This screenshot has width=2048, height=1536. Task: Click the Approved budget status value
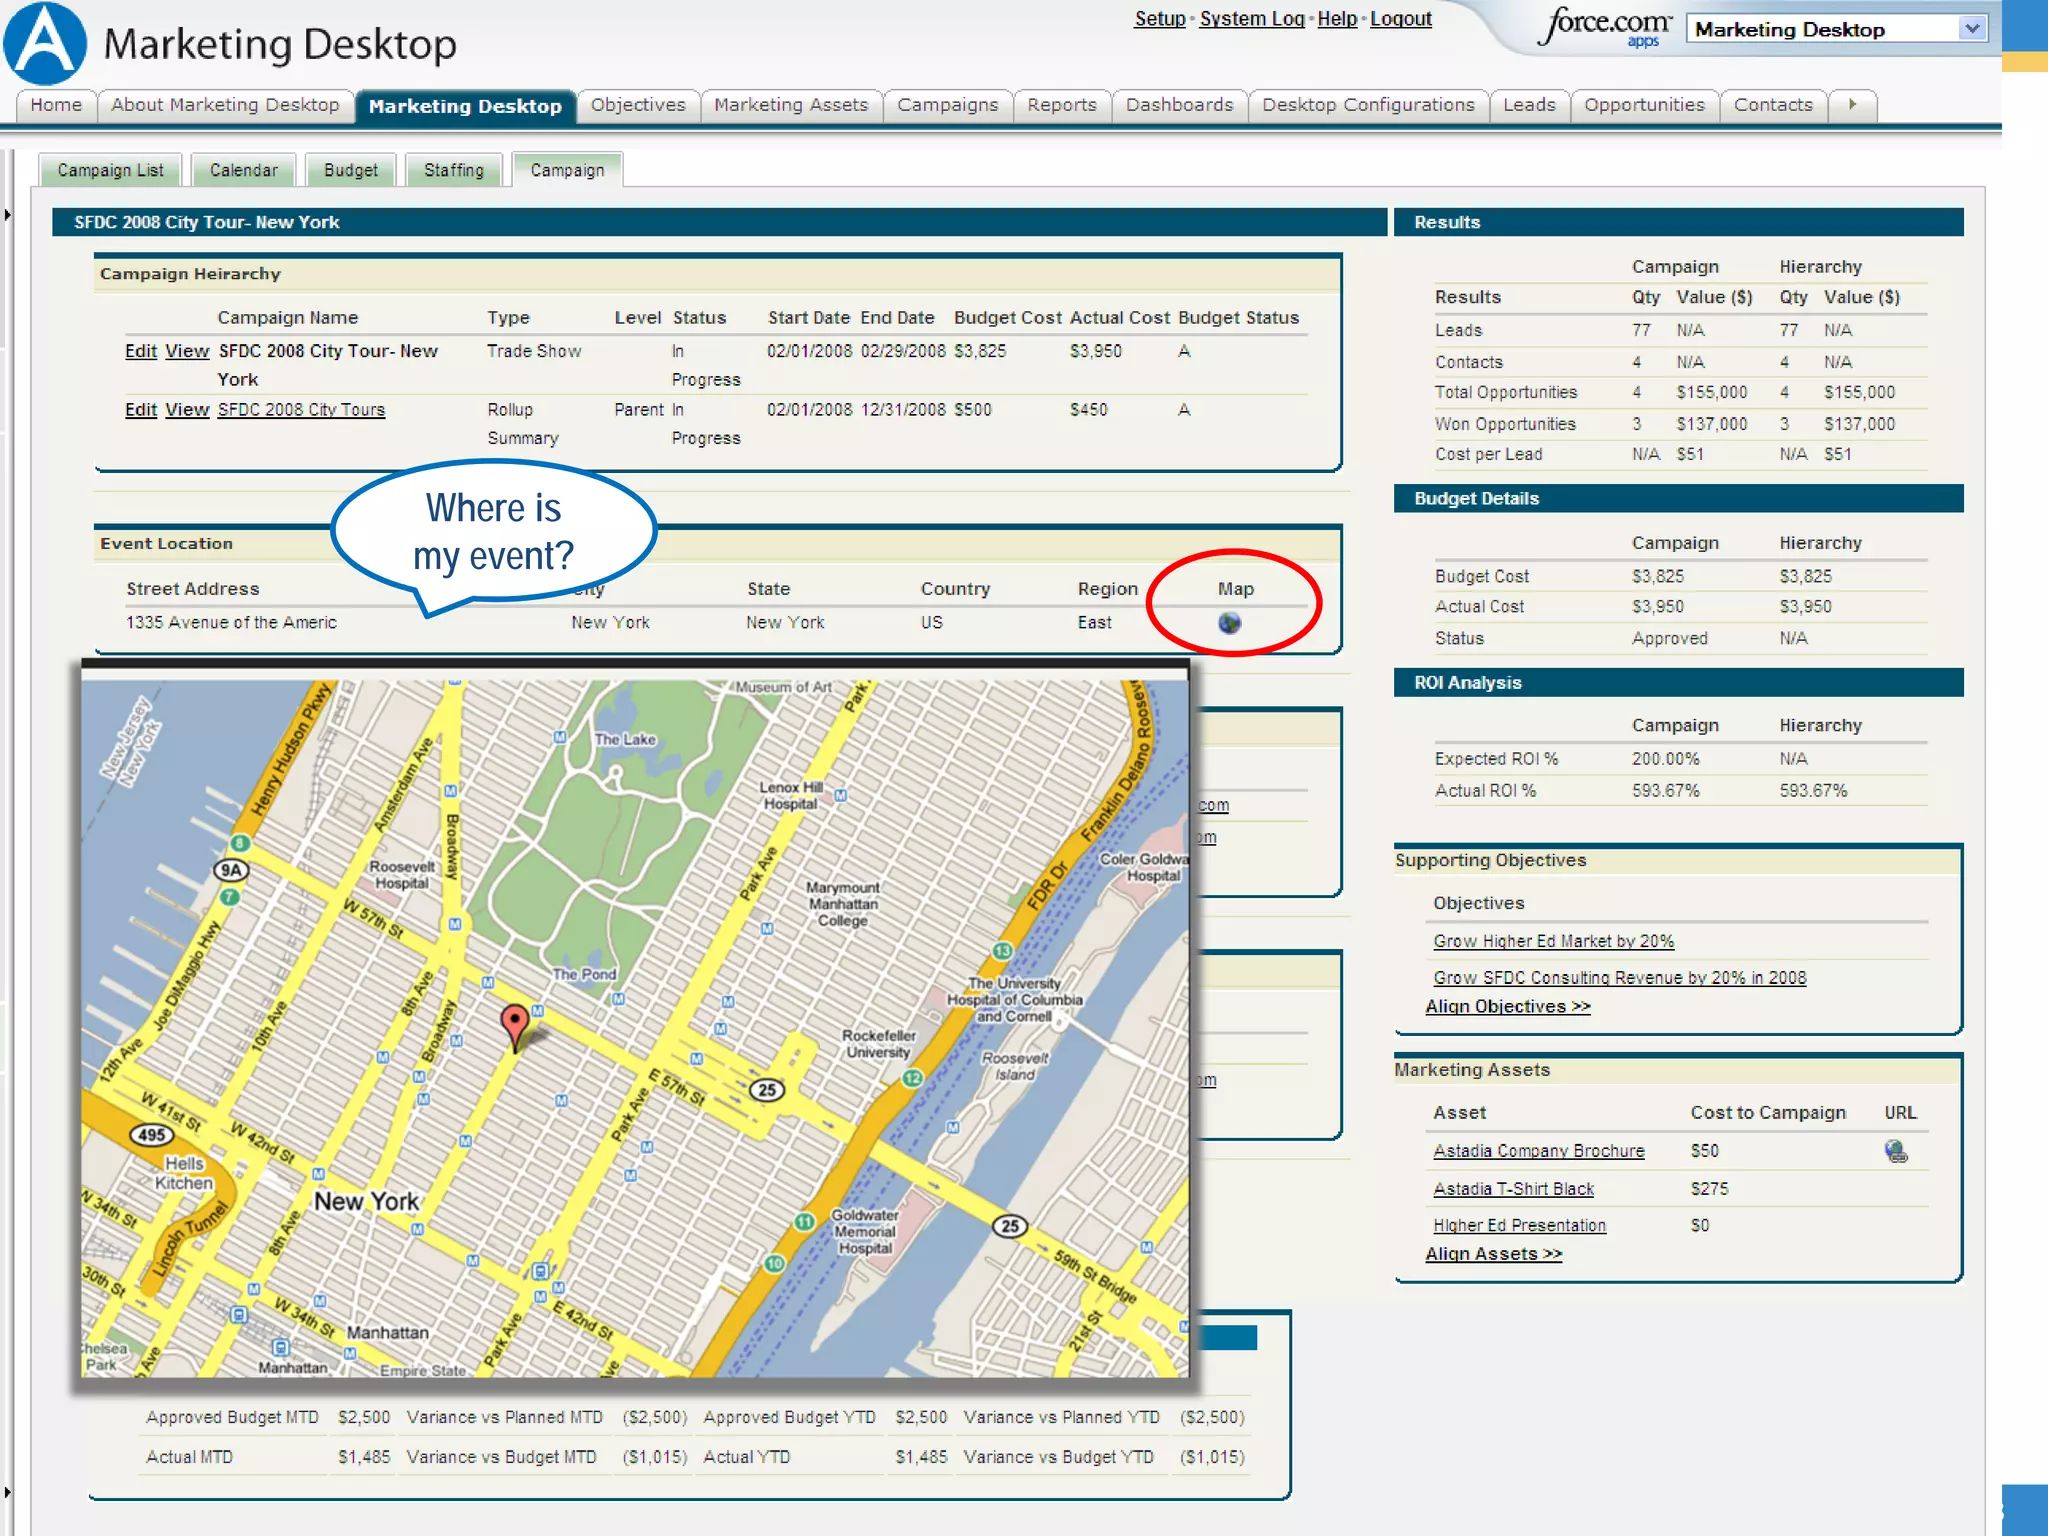point(1669,639)
